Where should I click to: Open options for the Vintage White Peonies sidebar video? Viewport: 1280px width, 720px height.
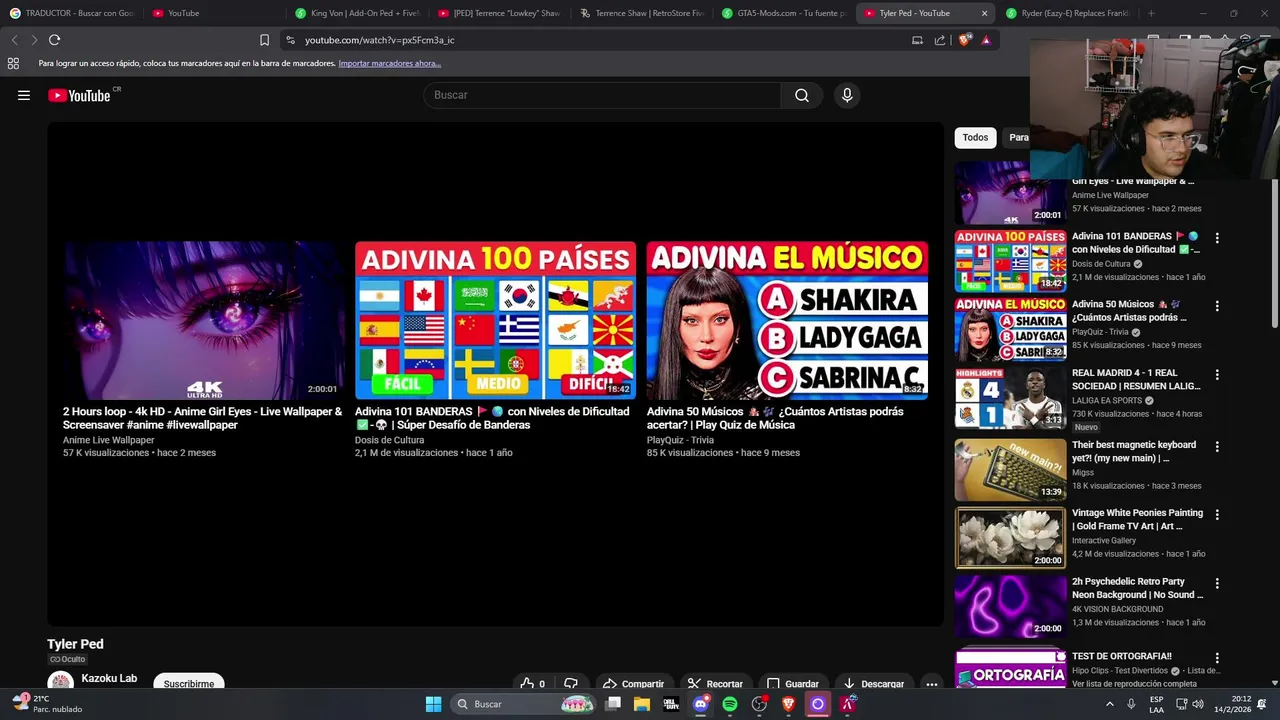(x=1217, y=514)
